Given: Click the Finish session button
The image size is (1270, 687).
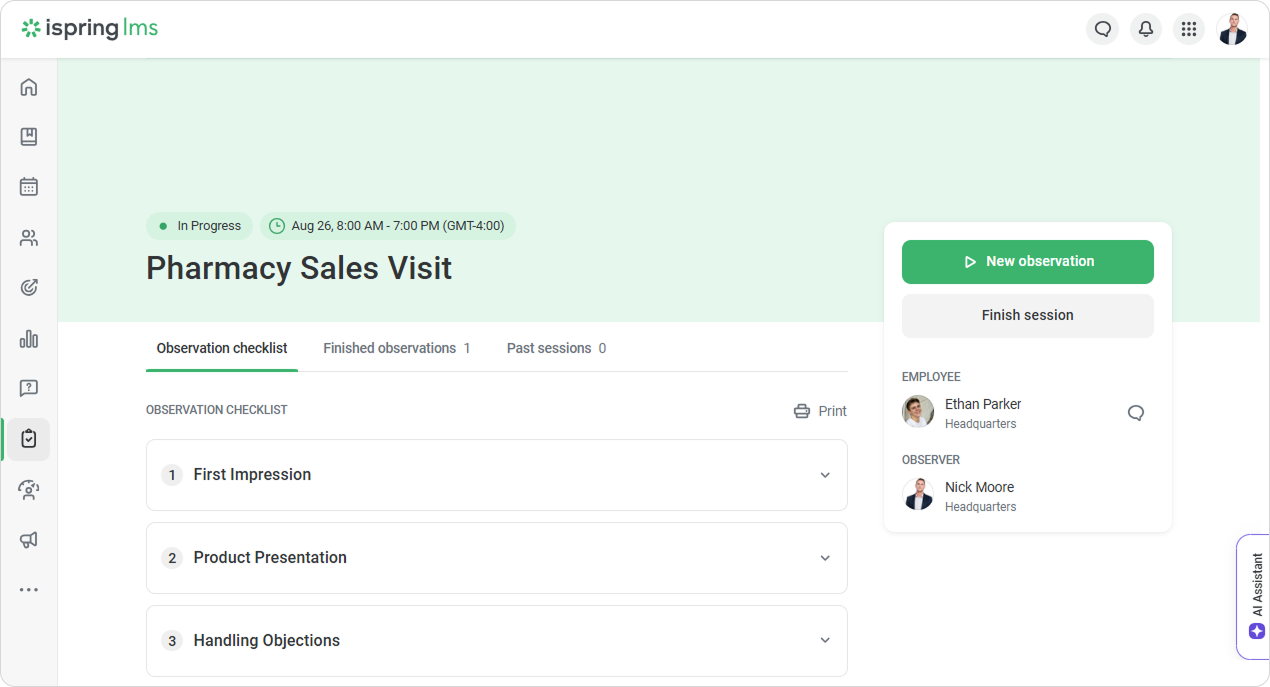Looking at the screenshot, I should pyautogui.click(x=1028, y=316).
